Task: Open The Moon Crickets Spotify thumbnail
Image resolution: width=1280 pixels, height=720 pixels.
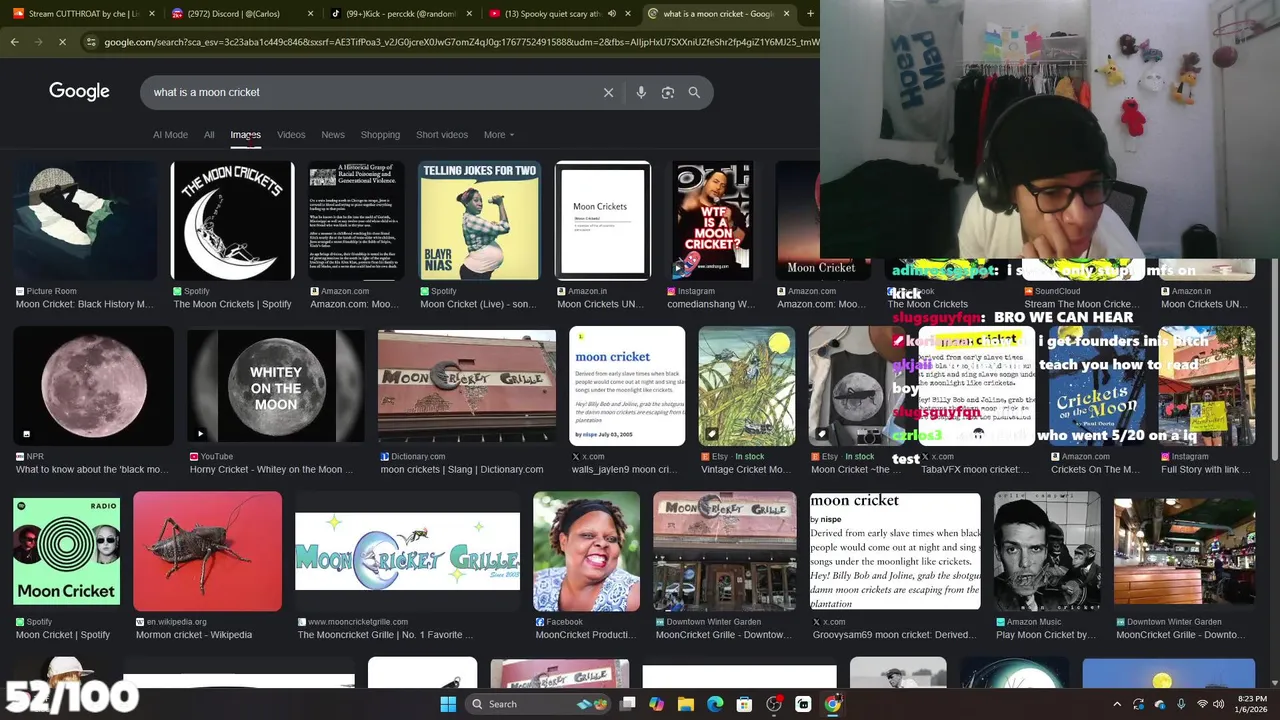Action: pos(233,221)
